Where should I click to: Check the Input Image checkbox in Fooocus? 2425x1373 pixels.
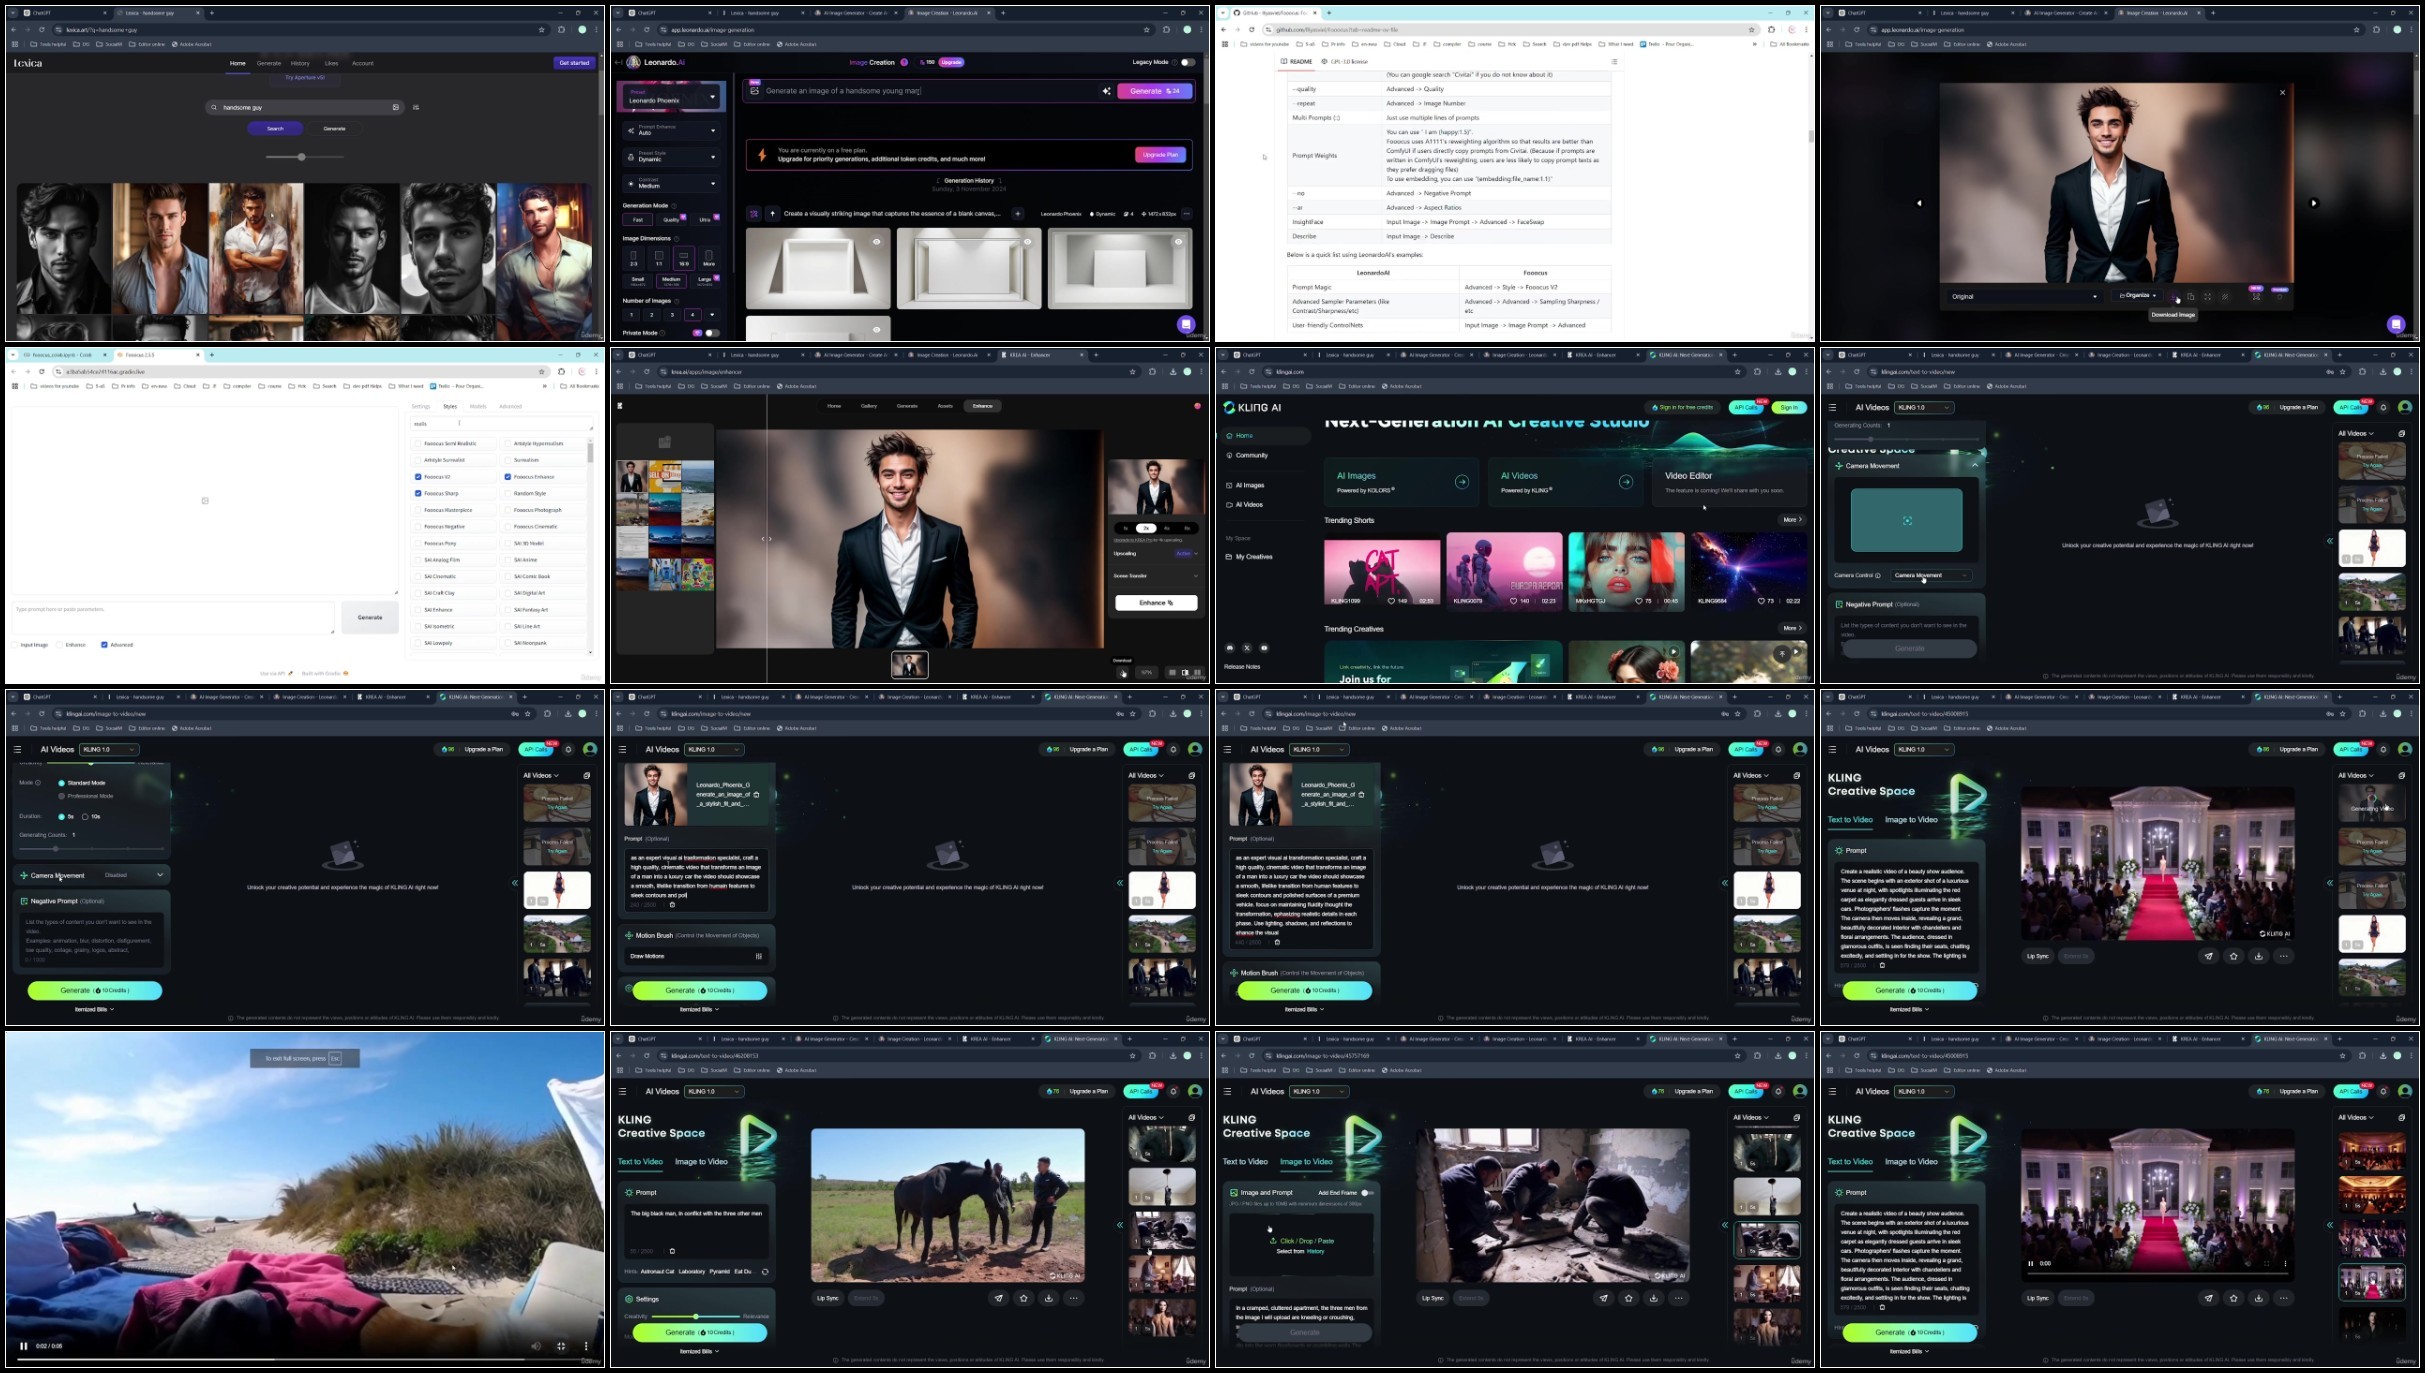[15, 645]
